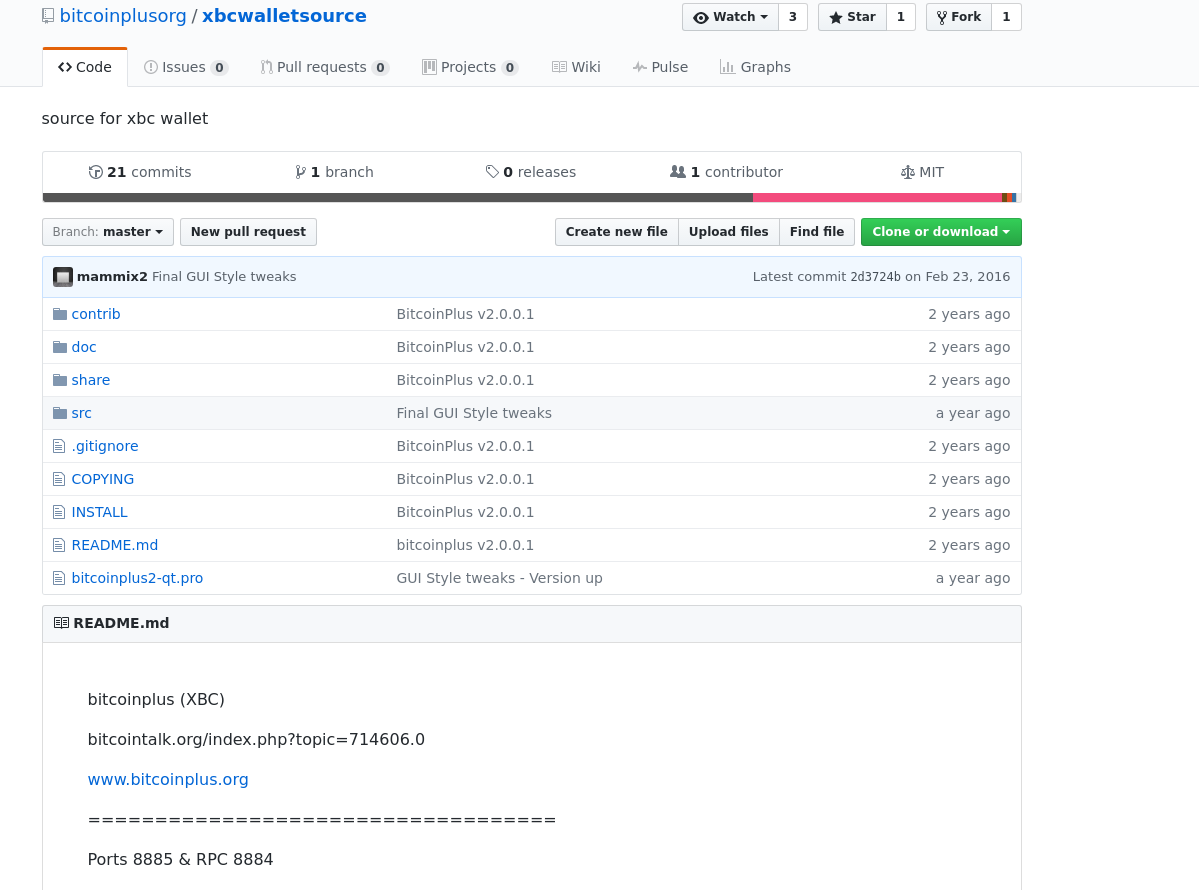The height and width of the screenshot is (890, 1199).
Task: Open the 1 branch link
Action: [334, 172]
